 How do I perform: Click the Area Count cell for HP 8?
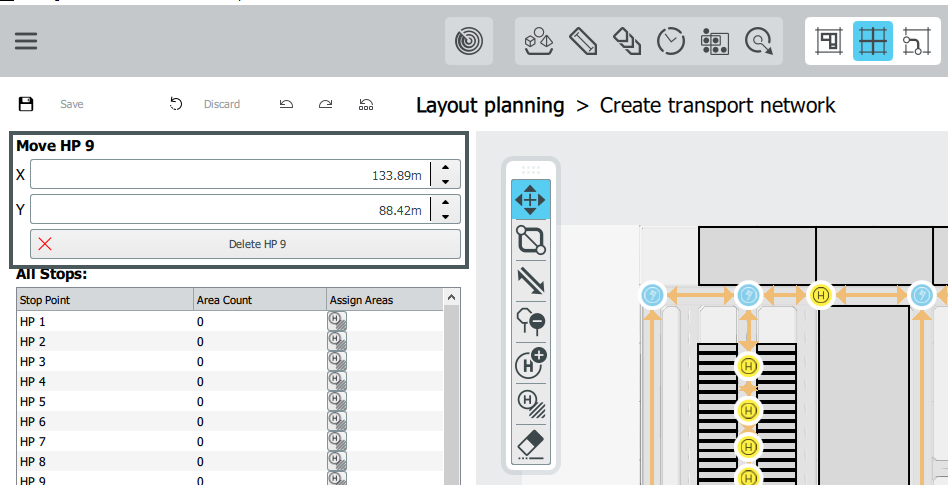point(260,461)
